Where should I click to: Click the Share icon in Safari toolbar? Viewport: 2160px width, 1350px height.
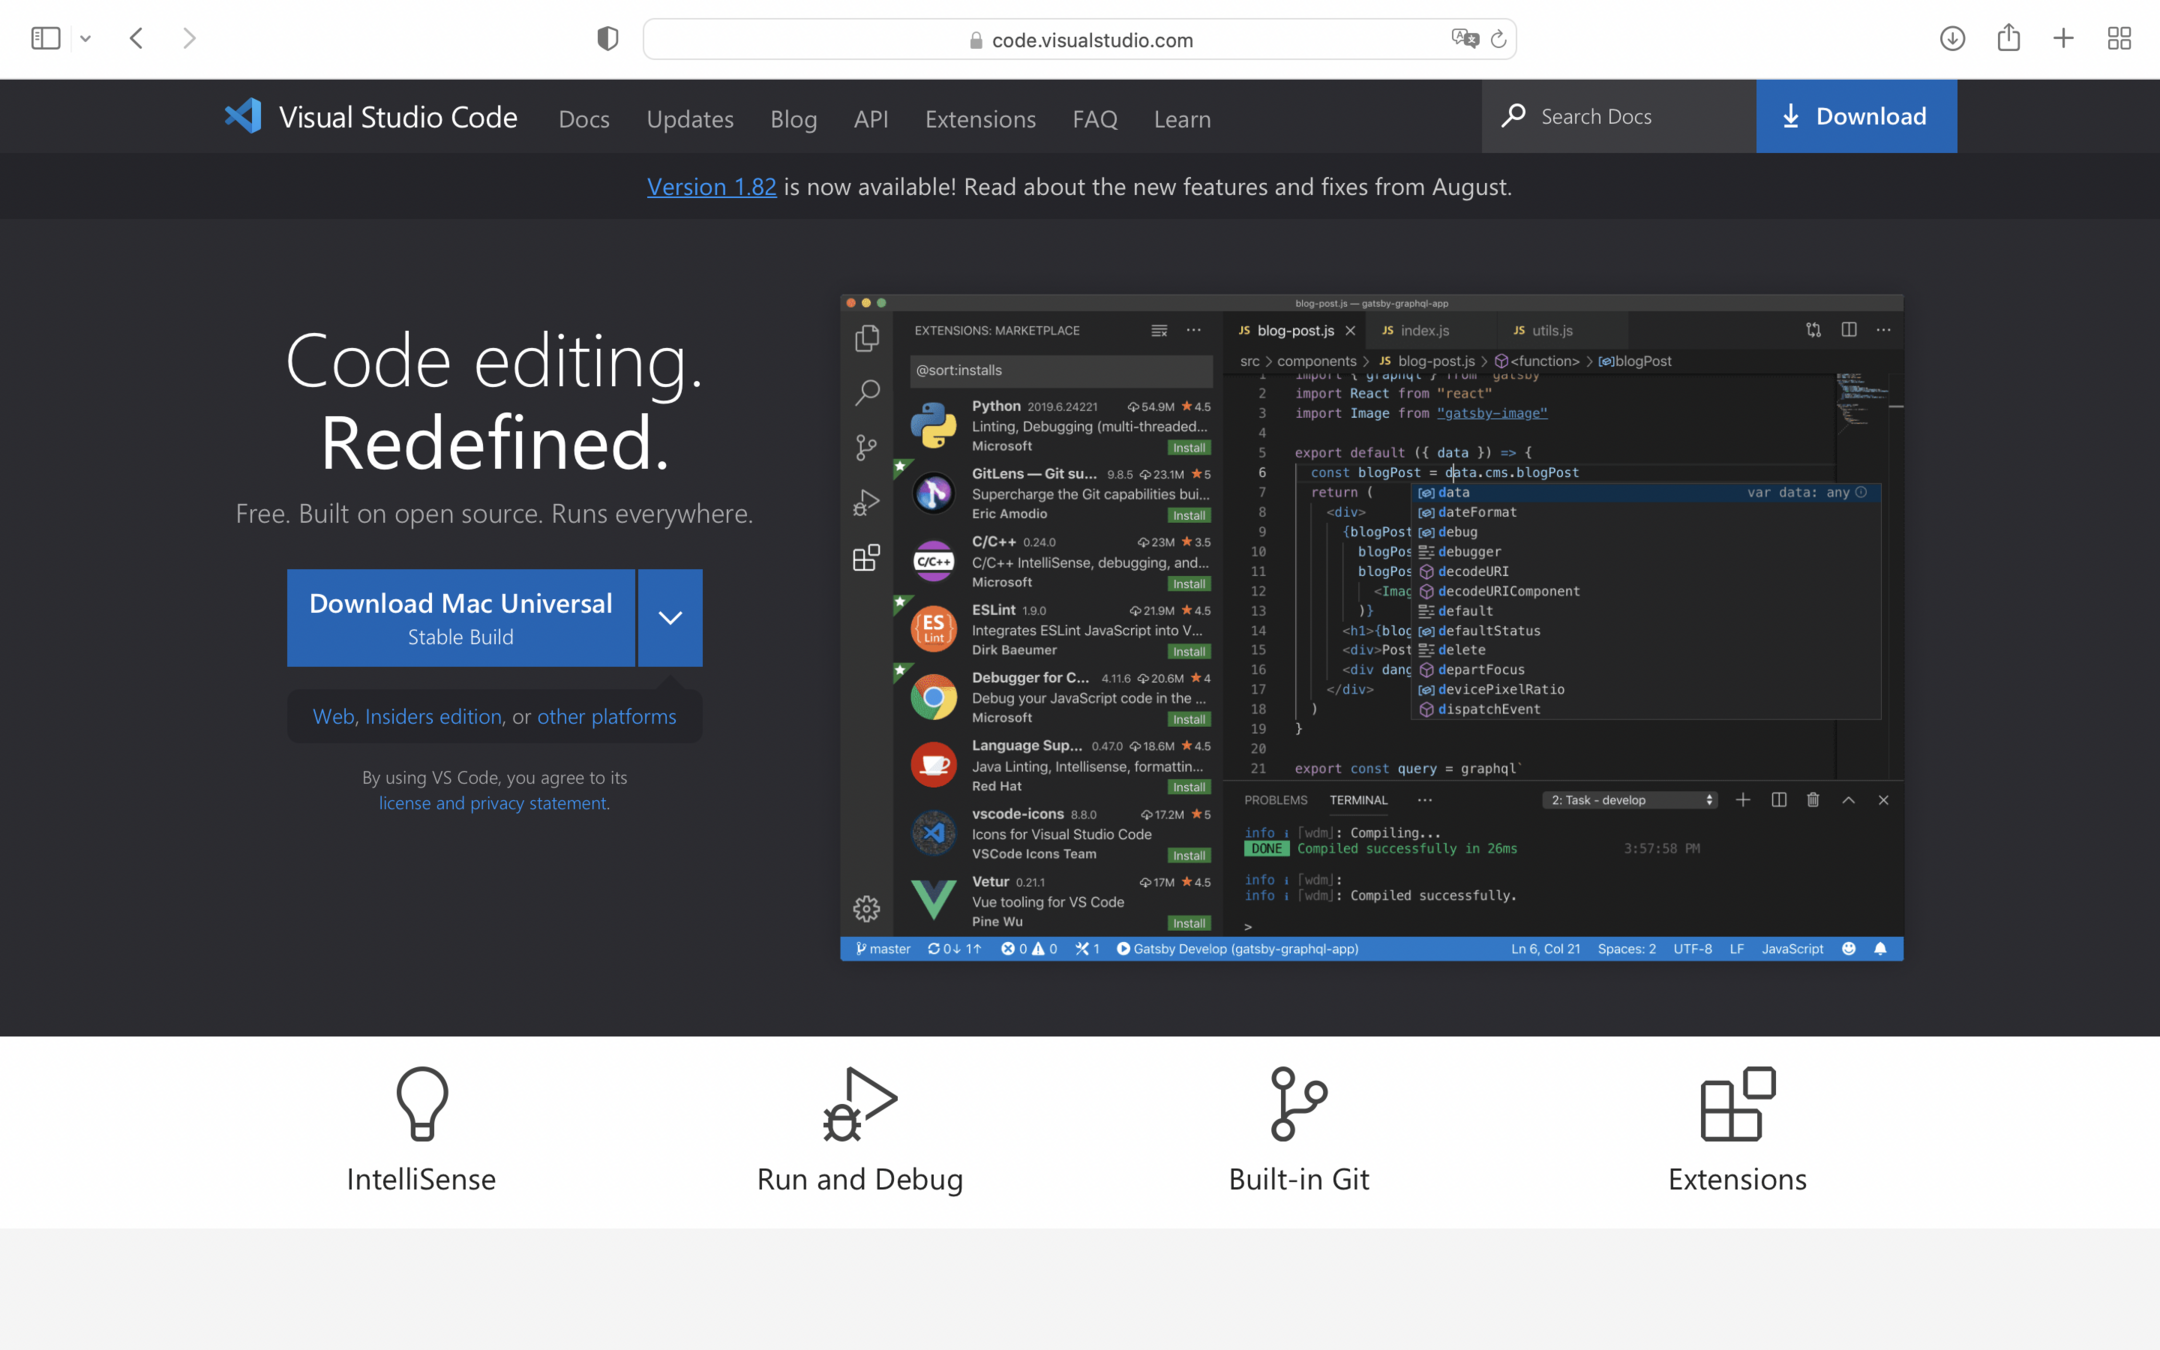2008,39
